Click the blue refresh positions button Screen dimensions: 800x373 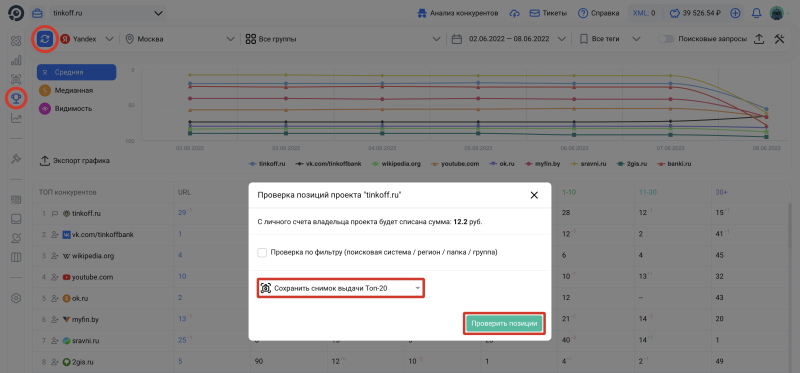tap(44, 39)
